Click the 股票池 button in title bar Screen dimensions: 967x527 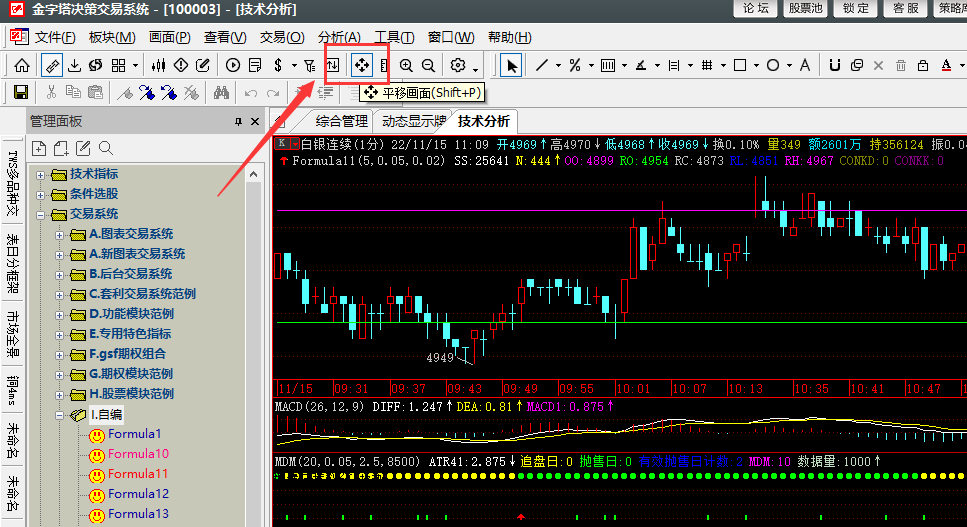806,9
